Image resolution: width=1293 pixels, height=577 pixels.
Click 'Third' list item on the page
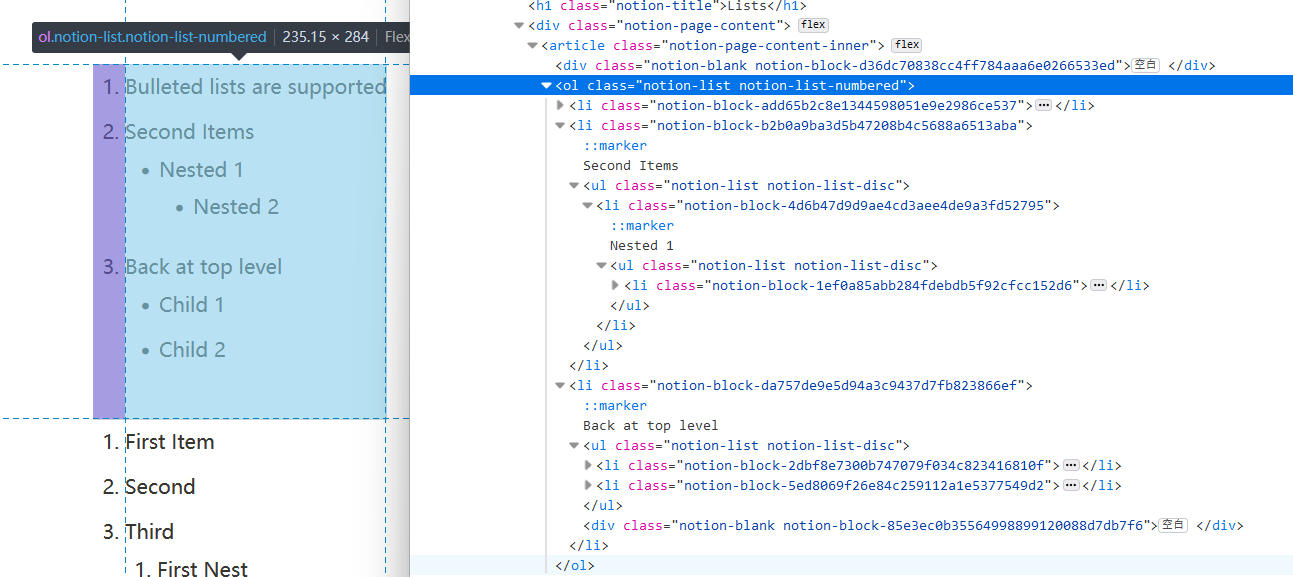point(149,532)
